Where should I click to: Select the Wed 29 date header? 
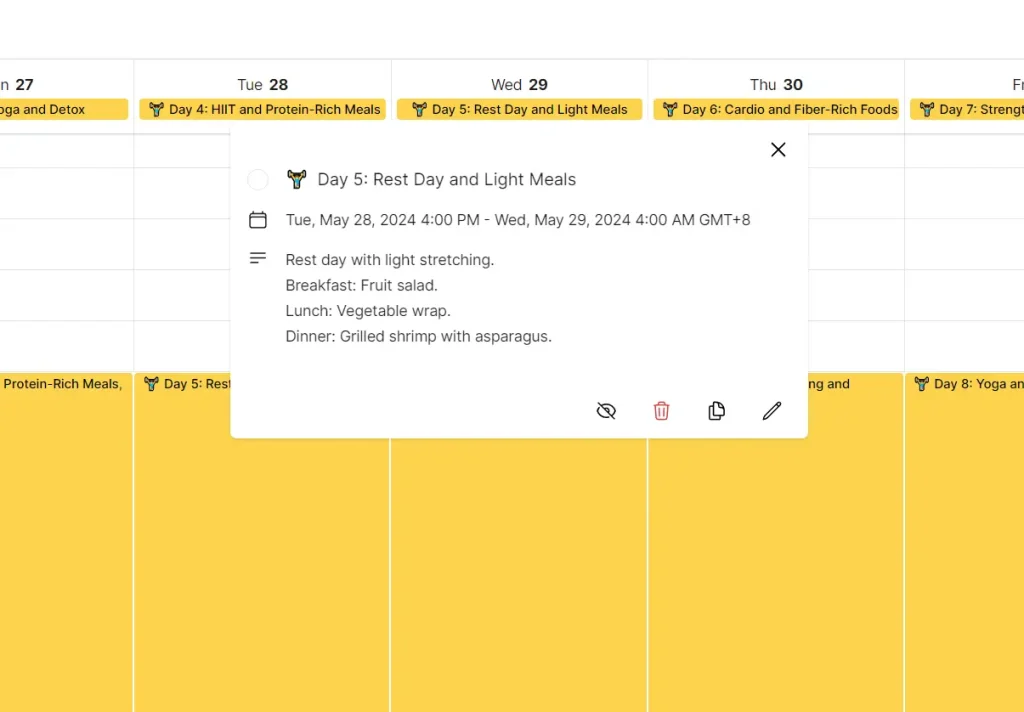click(519, 84)
